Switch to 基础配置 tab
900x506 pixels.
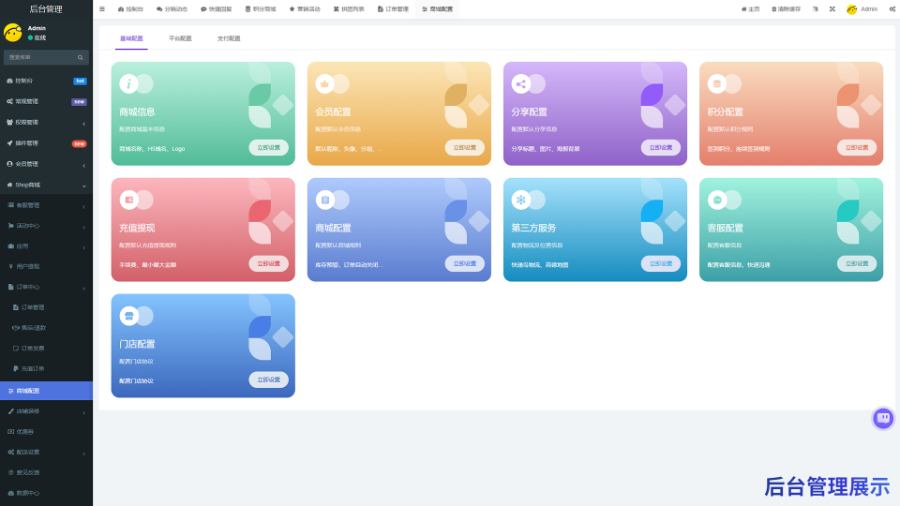point(131,38)
